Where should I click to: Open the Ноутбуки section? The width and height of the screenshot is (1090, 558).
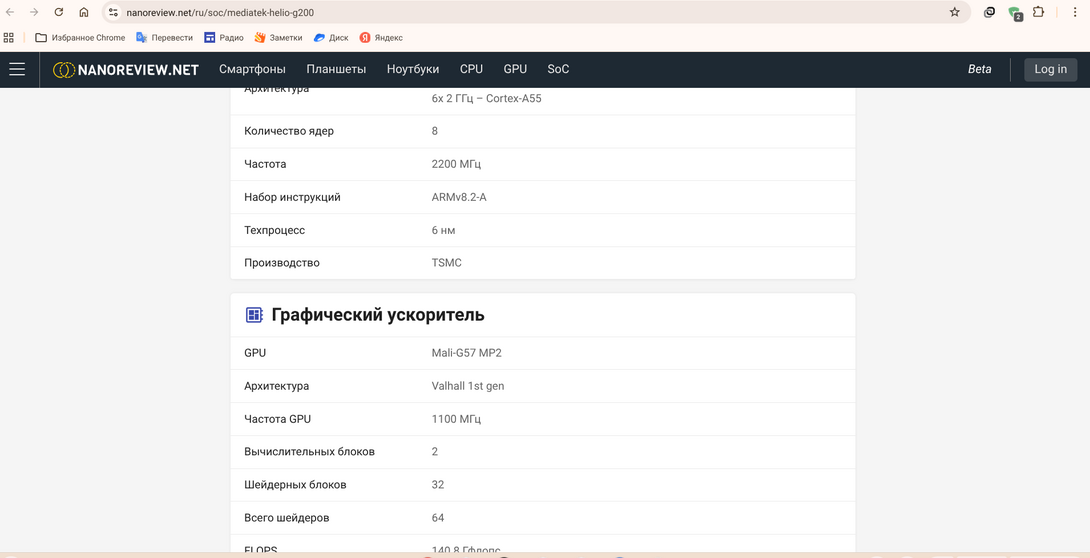(413, 69)
